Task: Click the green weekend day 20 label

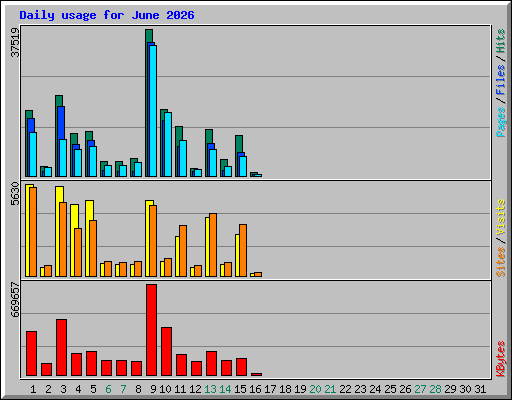Action: coord(315,389)
